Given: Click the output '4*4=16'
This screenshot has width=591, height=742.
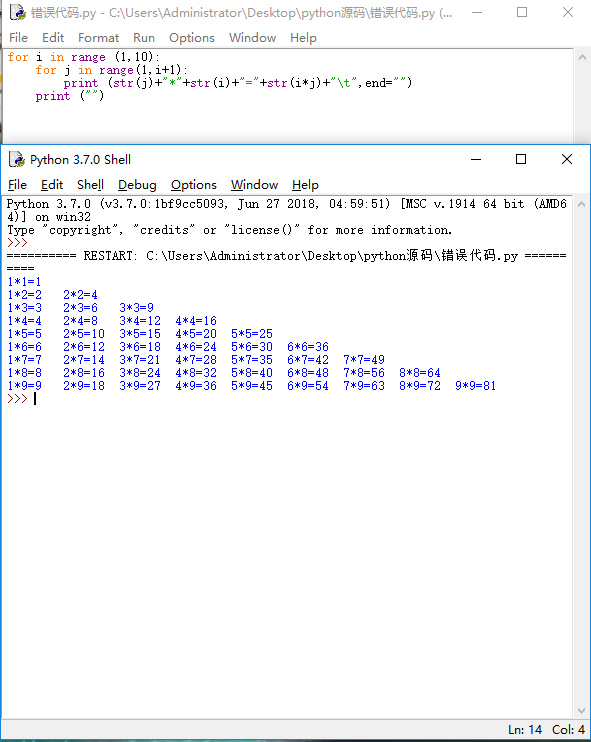Looking at the screenshot, I should (x=196, y=321).
